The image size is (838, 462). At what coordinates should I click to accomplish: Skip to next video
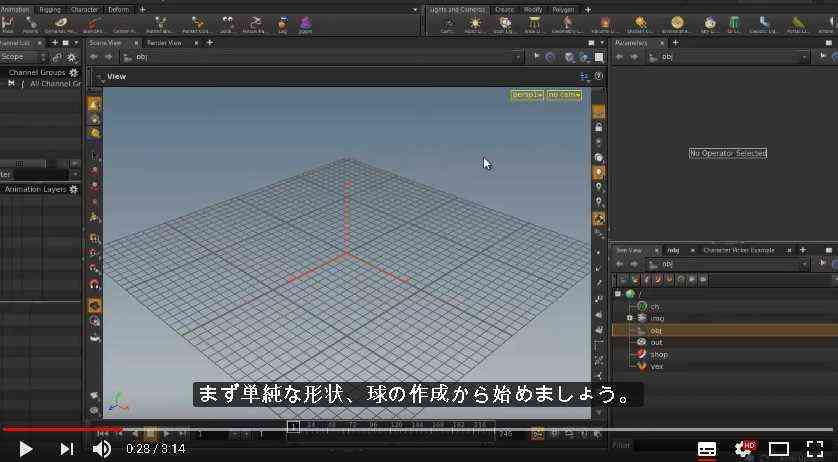(x=66, y=449)
